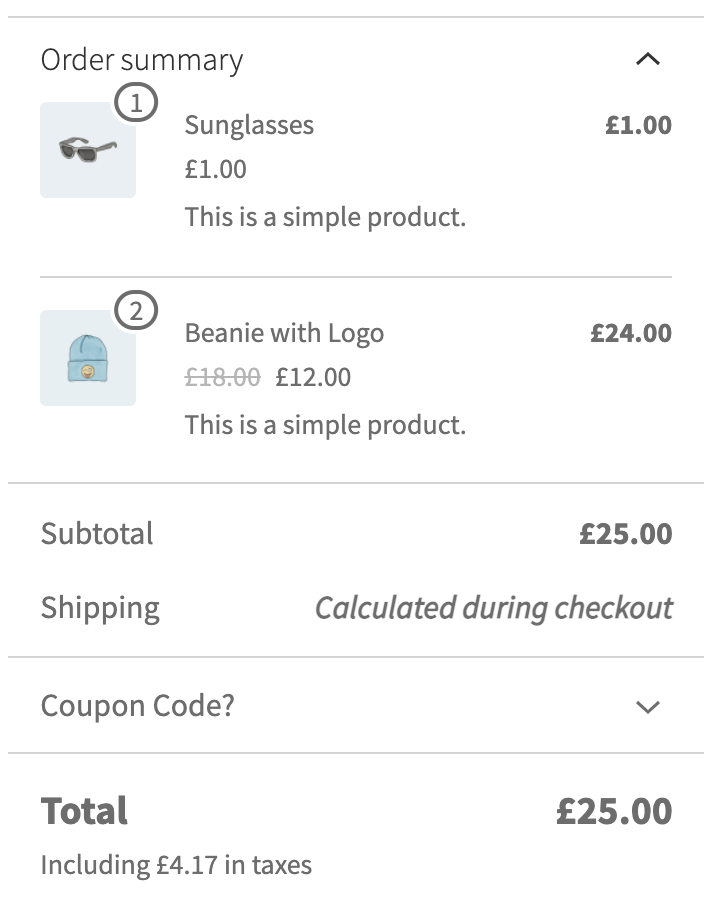Select the Beanie with Logo name
The height and width of the screenshot is (916, 718).
tap(284, 333)
